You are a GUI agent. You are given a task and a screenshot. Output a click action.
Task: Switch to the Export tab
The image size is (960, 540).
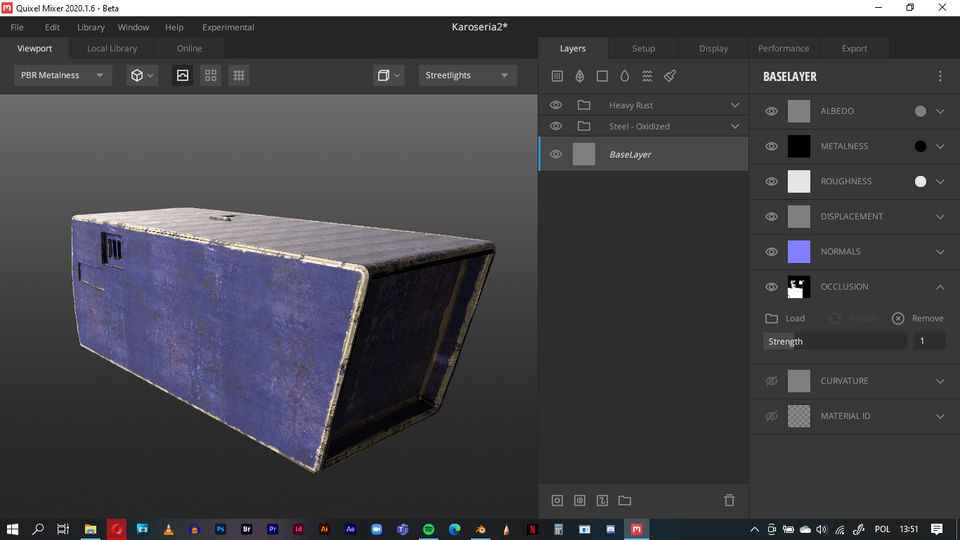click(854, 48)
